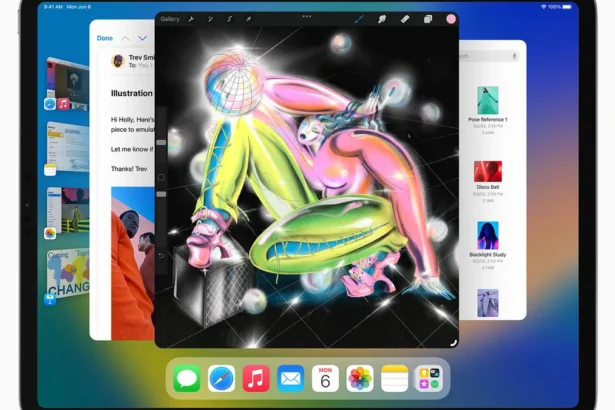Open Photos app from the dock

[360, 378]
